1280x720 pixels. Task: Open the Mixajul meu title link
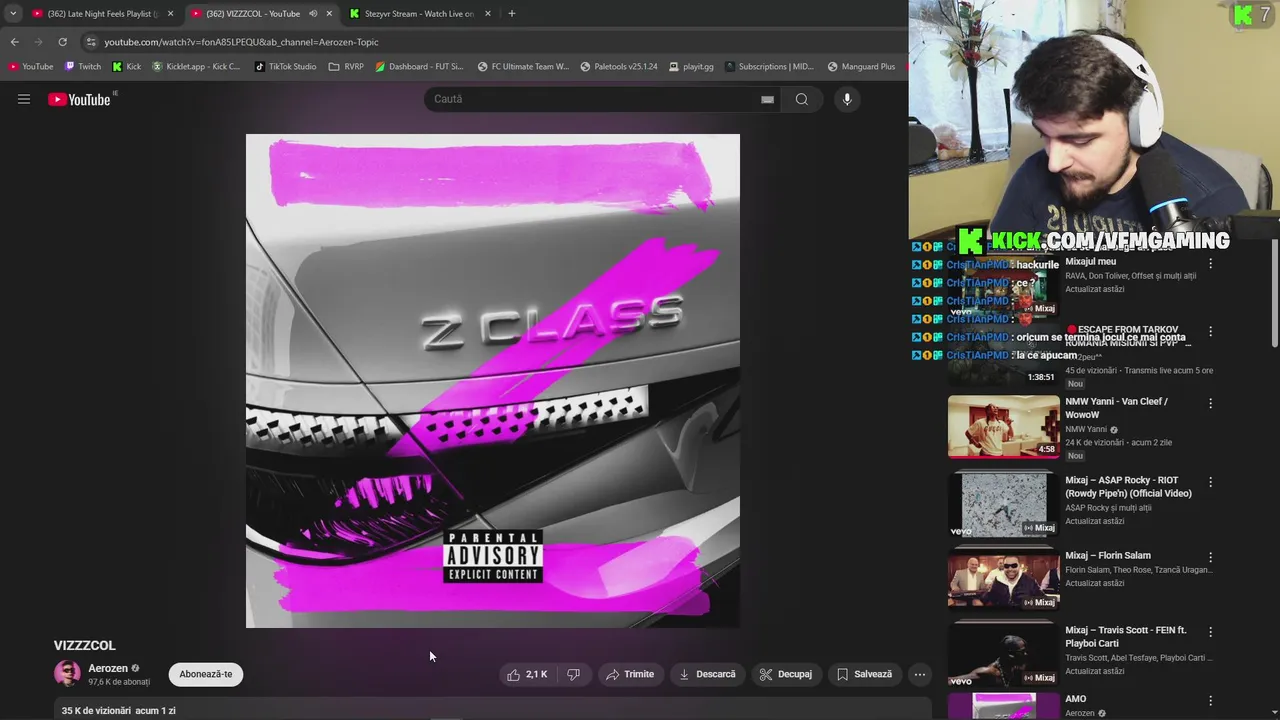[x=1090, y=262]
